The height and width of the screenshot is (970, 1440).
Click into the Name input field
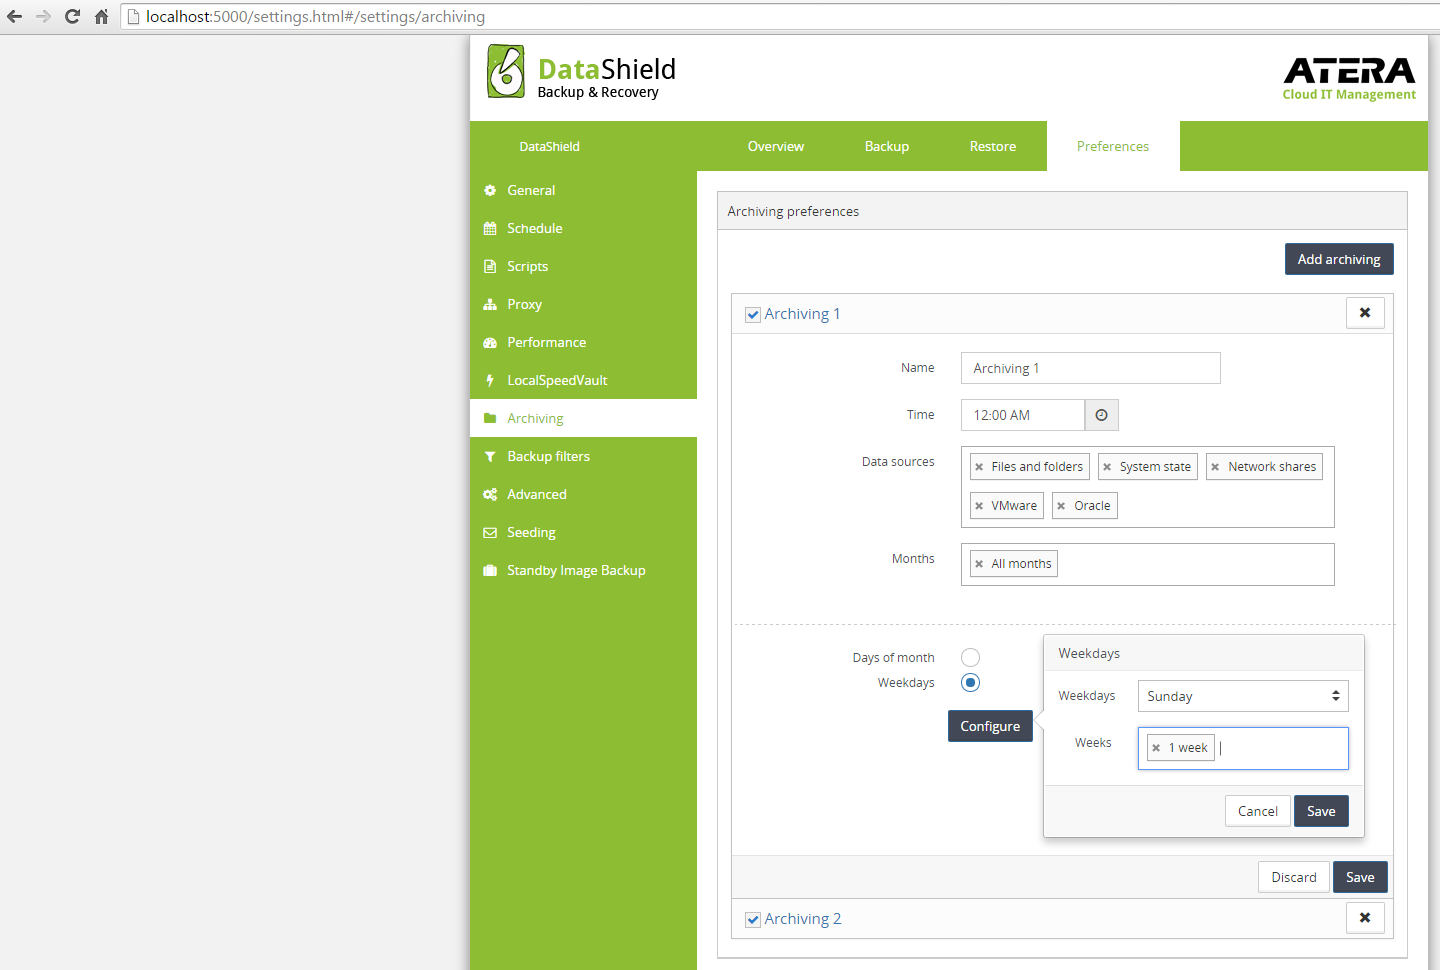[1089, 368]
